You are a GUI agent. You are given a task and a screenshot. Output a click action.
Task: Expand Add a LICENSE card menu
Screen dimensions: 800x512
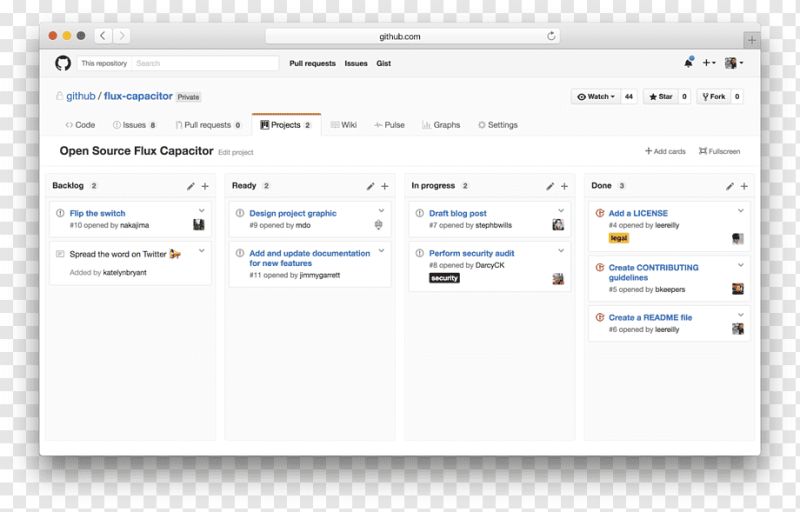pos(741,211)
